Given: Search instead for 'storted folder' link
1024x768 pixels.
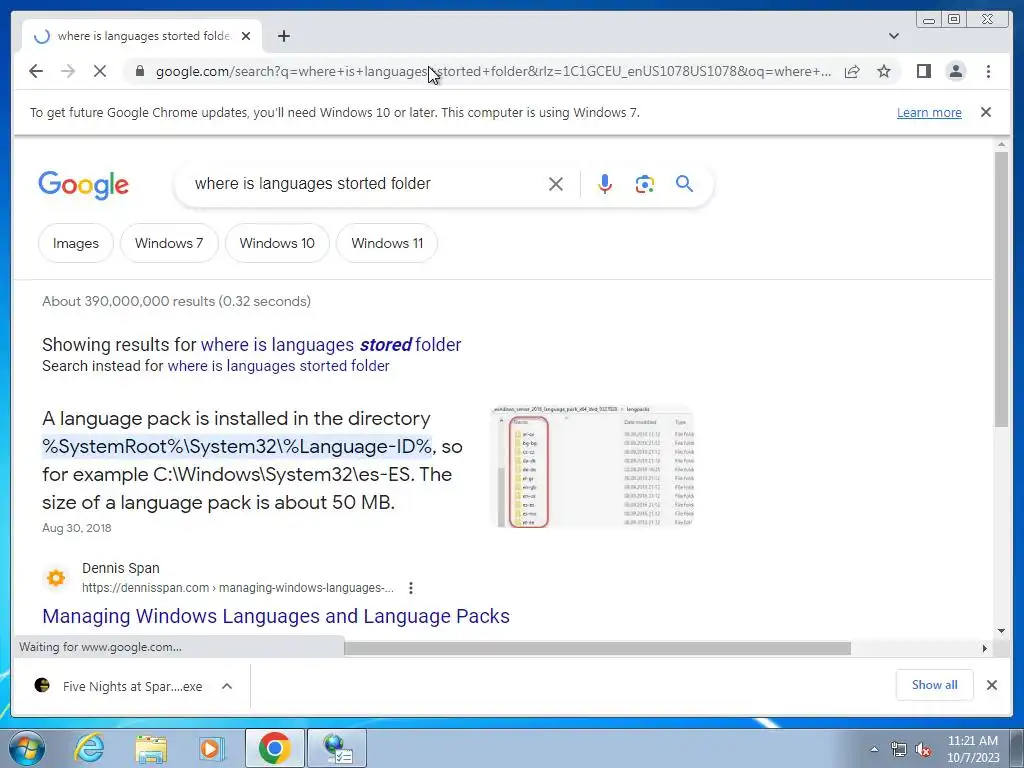Looking at the screenshot, I should [x=278, y=366].
